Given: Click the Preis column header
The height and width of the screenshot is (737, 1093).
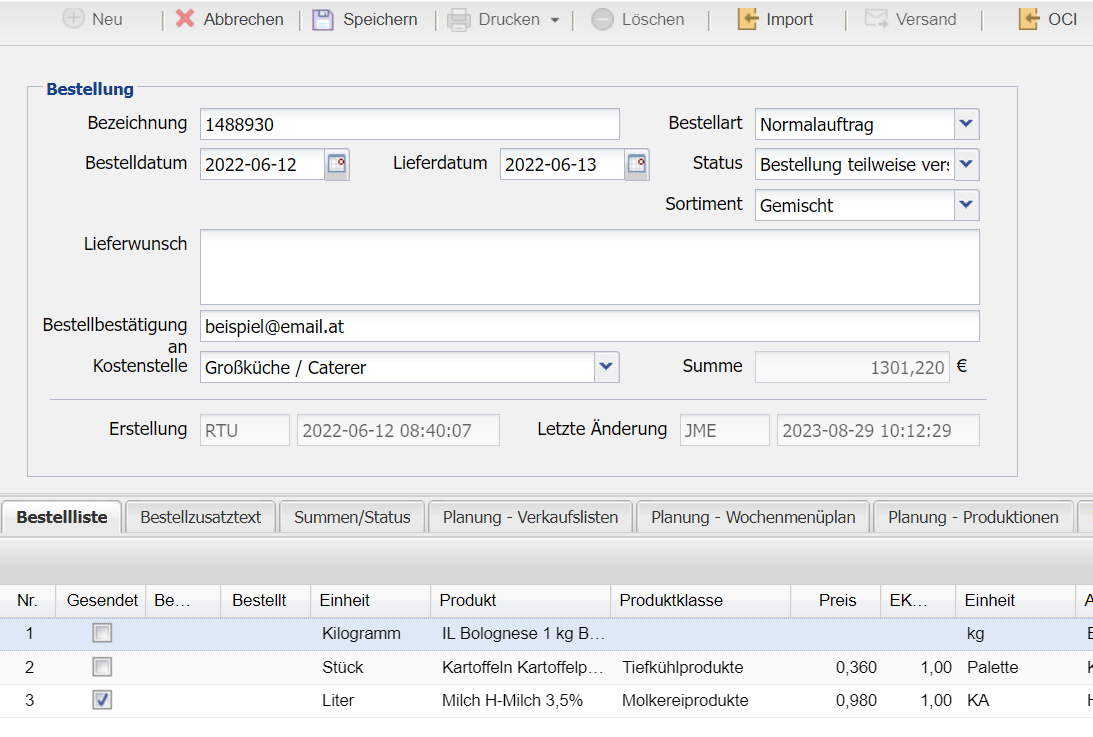Looking at the screenshot, I should 838,600.
